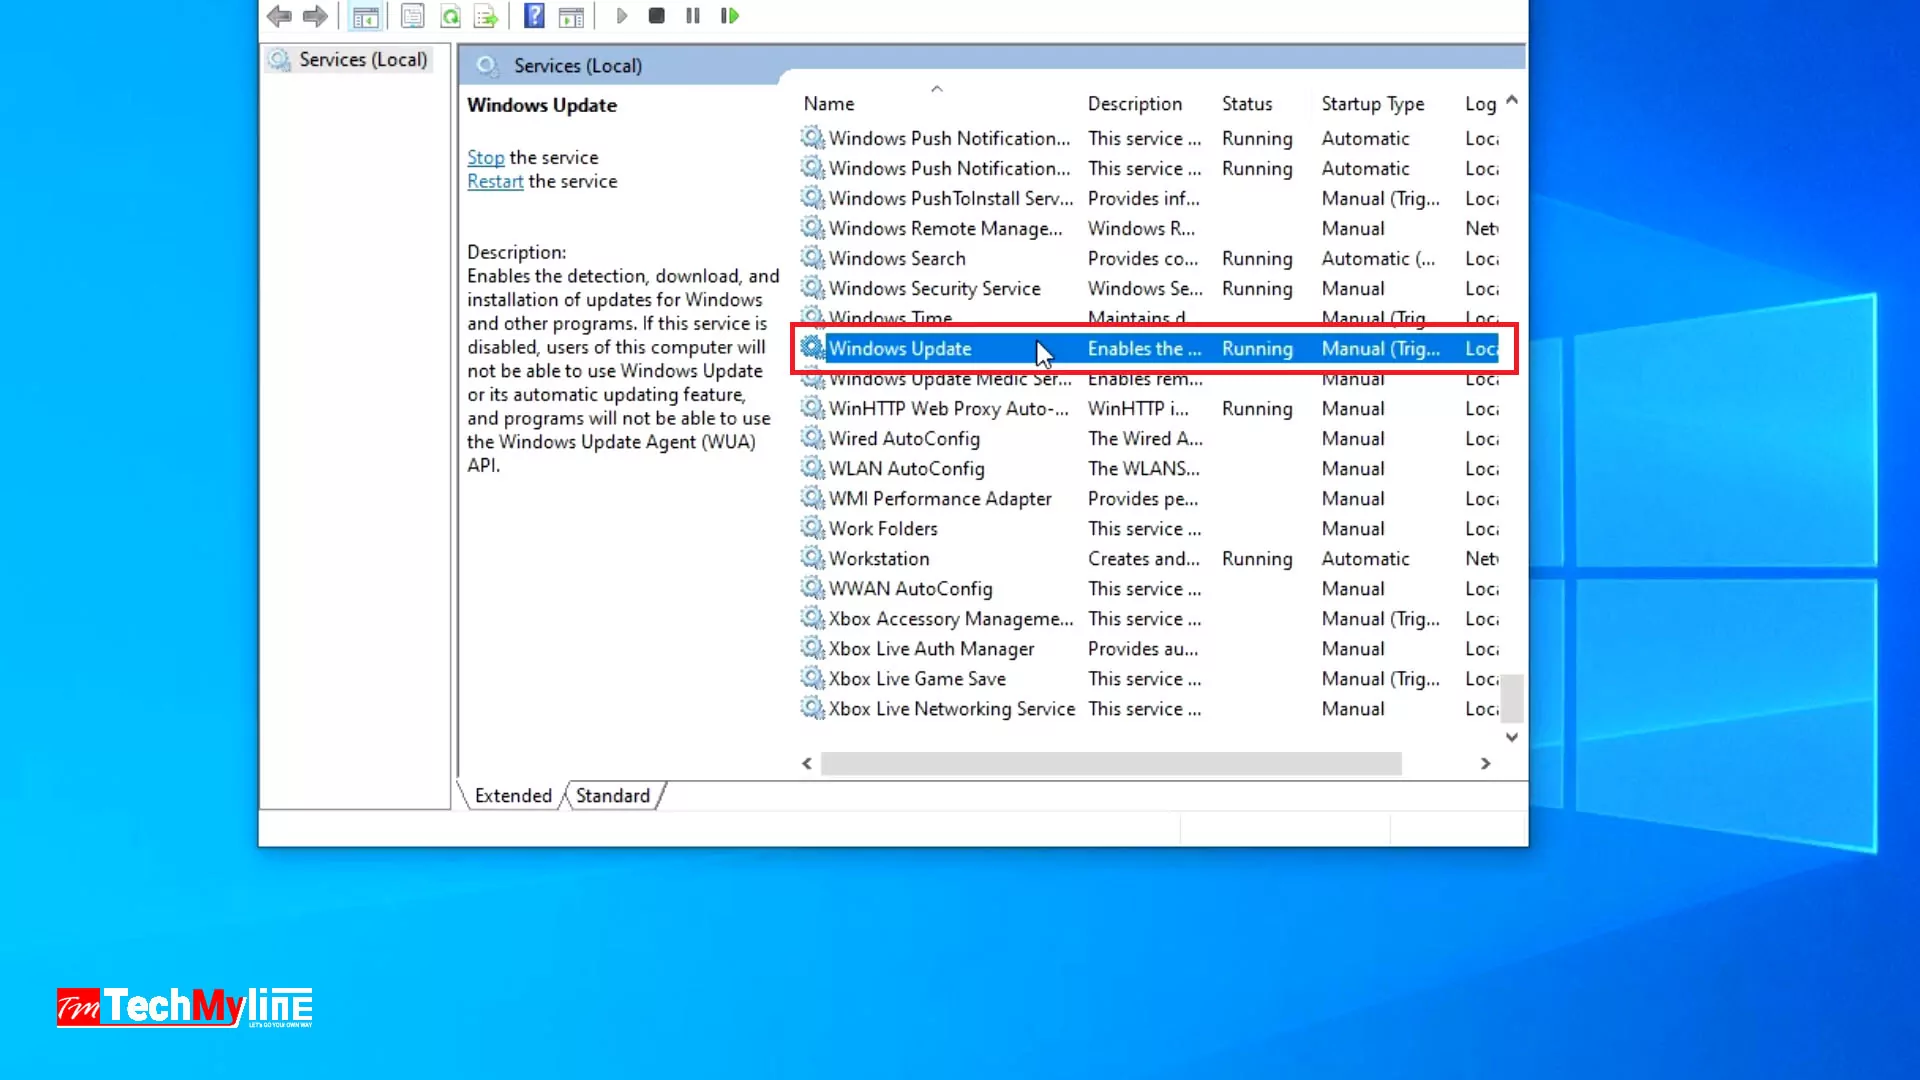Click the Export List toolbar icon
The height and width of the screenshot is (1080, 1920).
486,16
